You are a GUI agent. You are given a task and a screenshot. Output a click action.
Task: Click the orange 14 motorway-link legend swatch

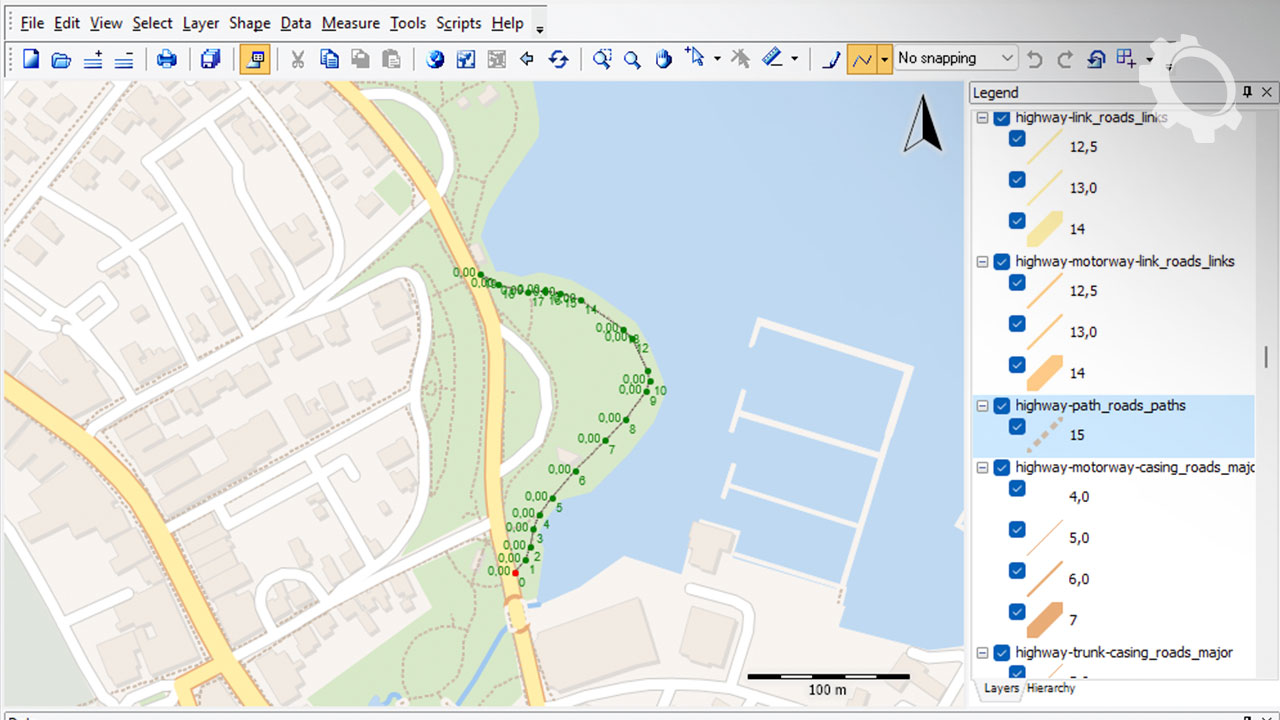[1044, 372]
